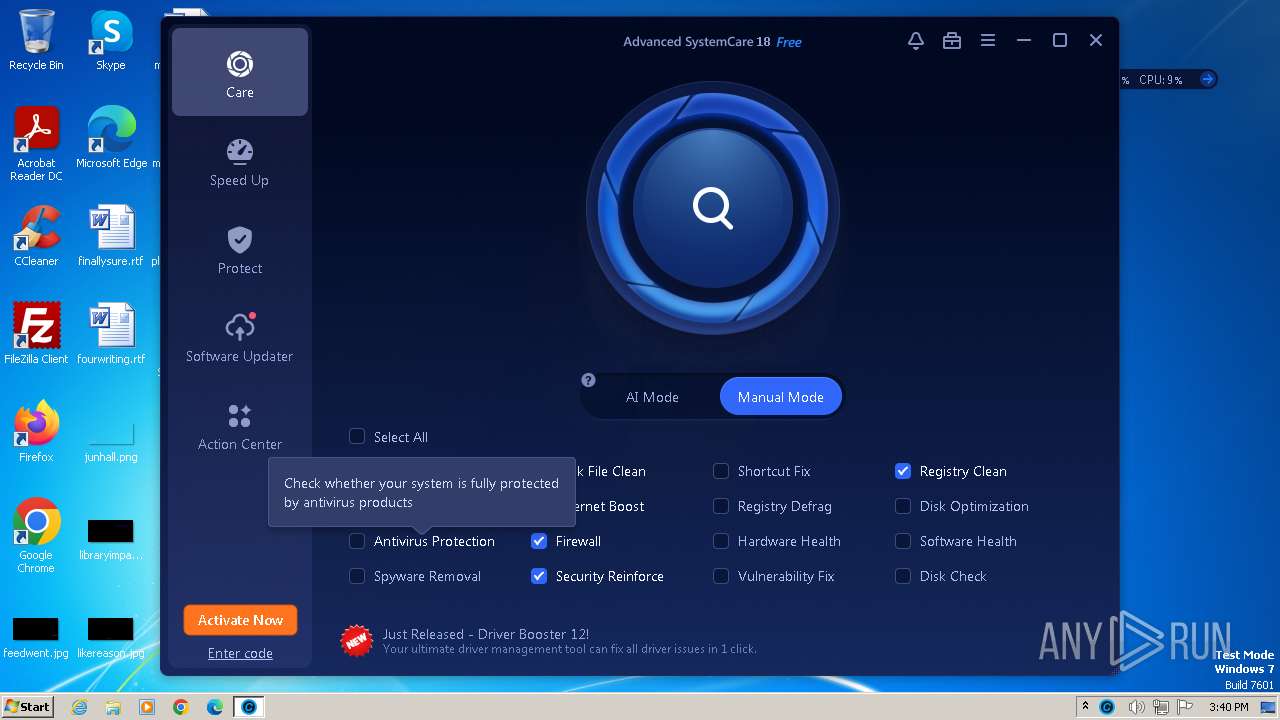1280x720 pixels.
Task: Start scan with the magnifier button
Action: point(713,209)
